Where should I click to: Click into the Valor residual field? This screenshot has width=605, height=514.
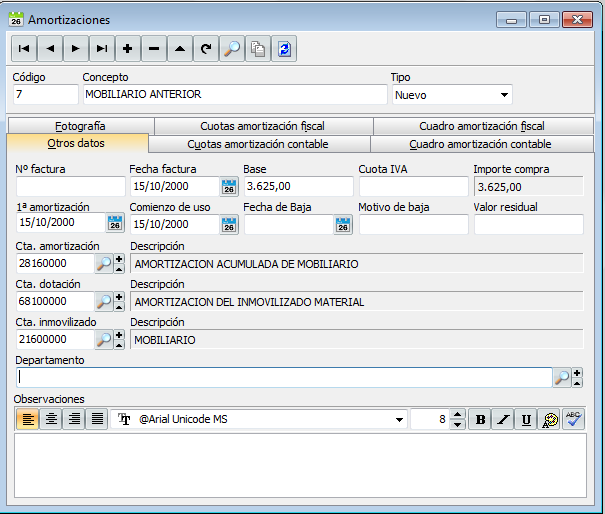point(529,225)
